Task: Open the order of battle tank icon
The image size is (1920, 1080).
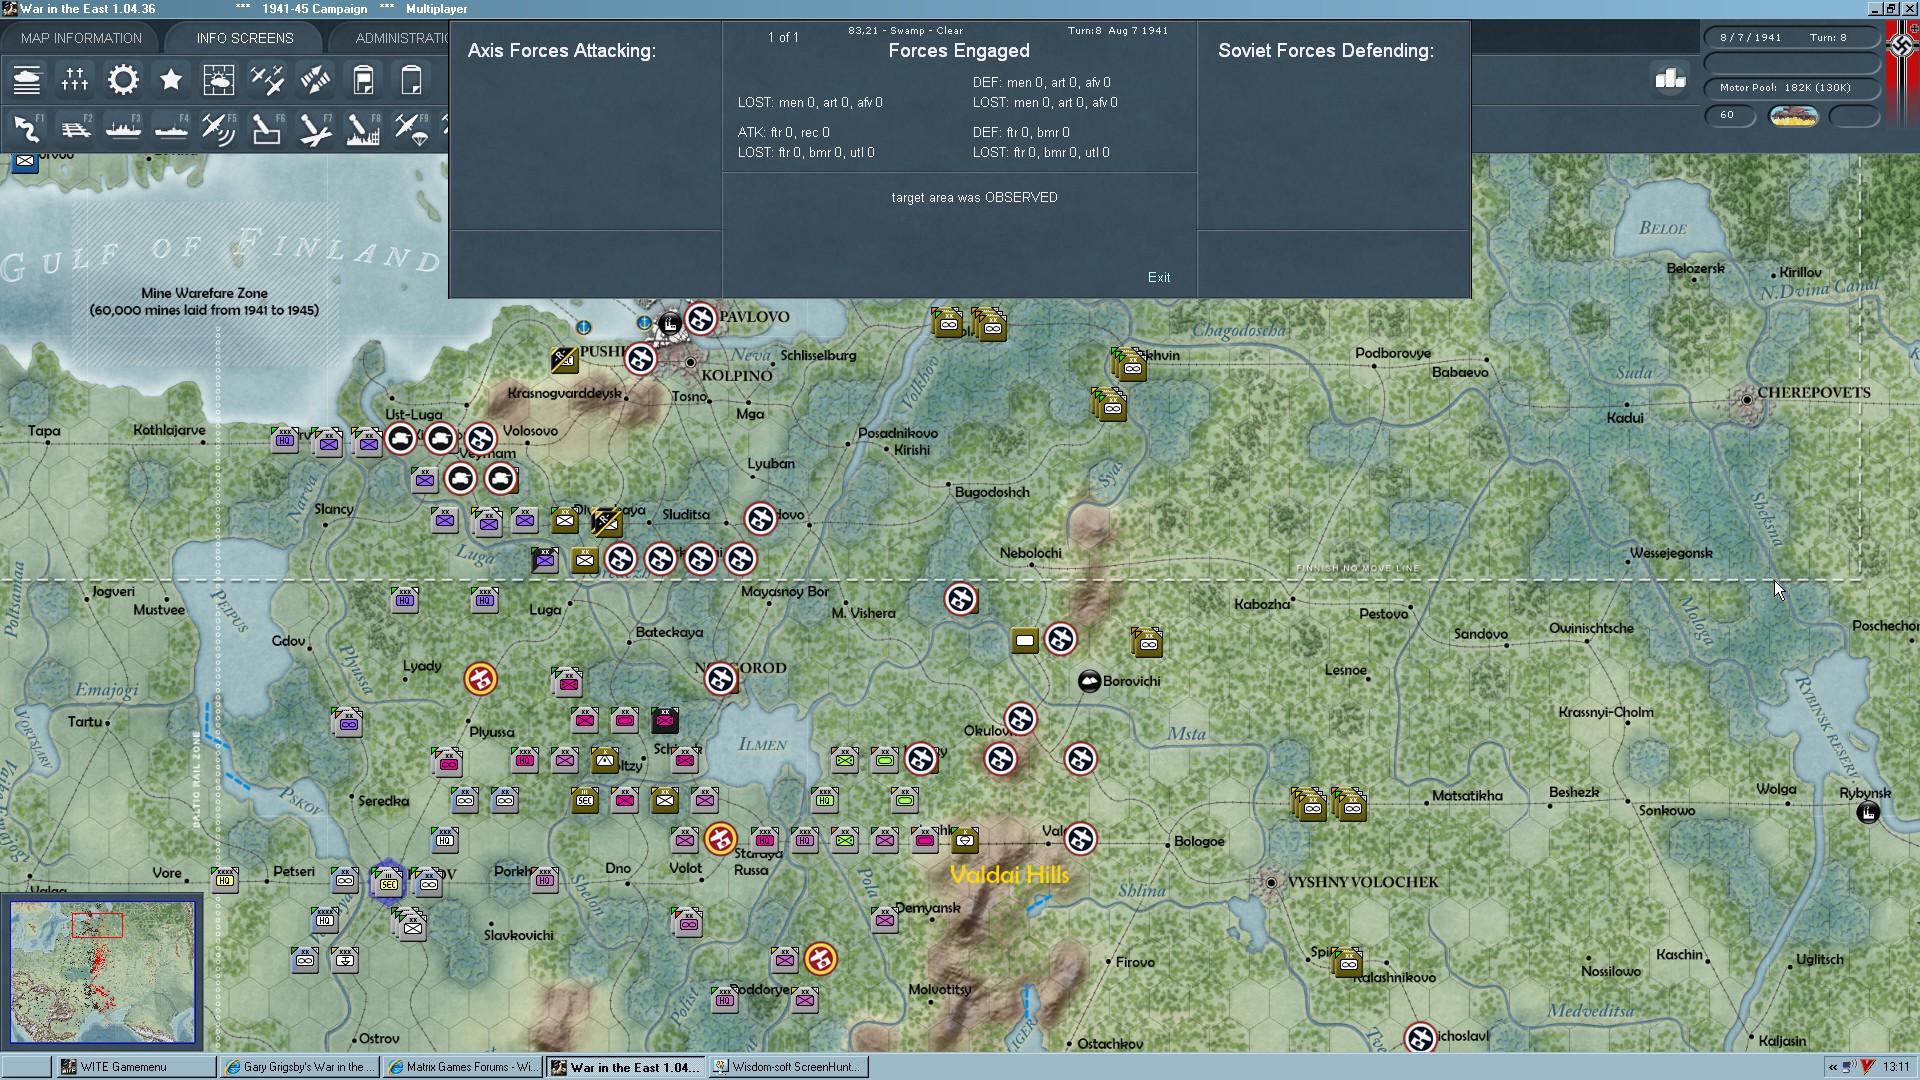Action: tap(27, 80)
